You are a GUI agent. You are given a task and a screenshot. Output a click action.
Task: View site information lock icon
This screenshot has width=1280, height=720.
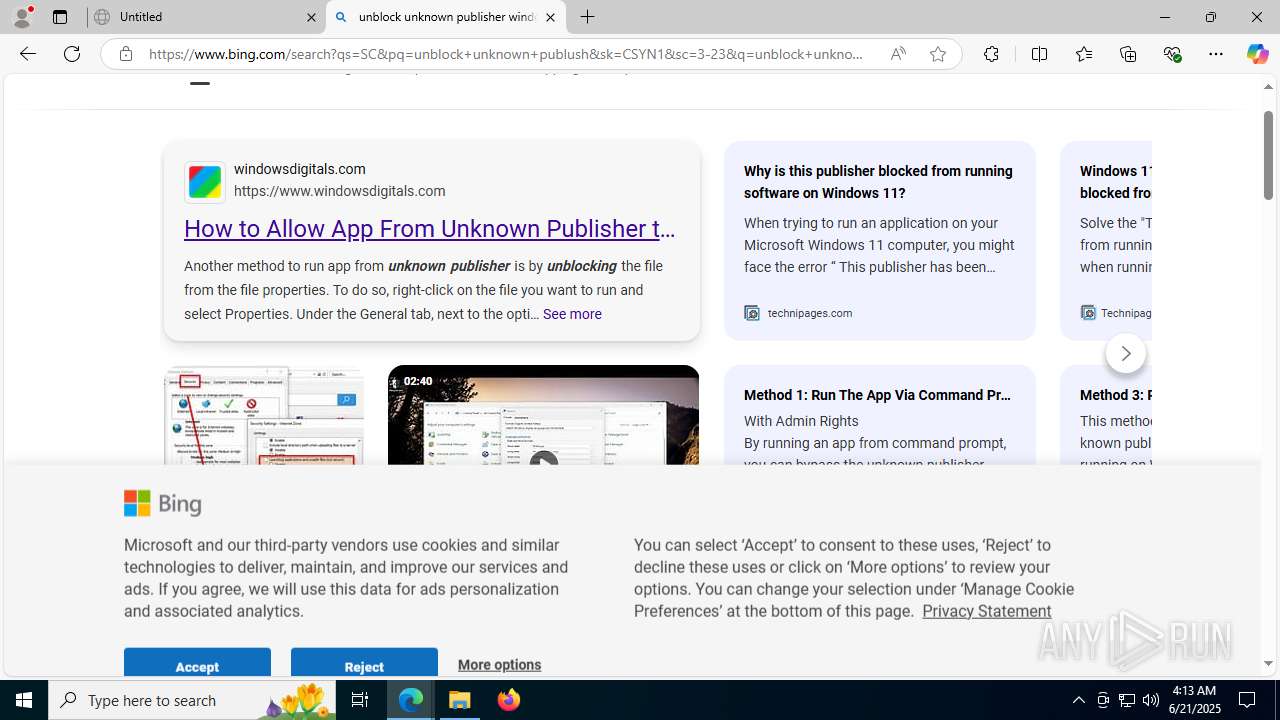[126, 54]
